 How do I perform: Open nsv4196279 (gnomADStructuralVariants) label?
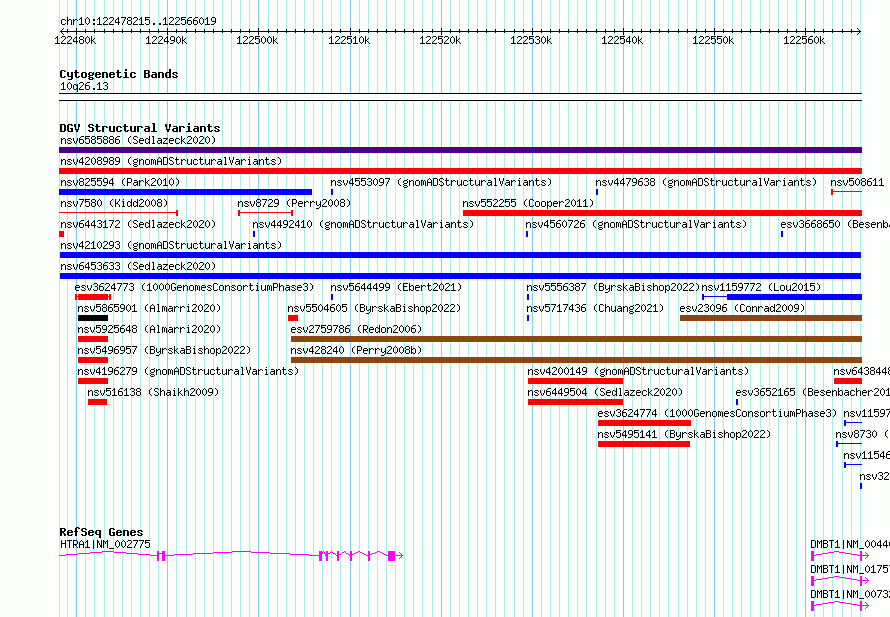[x=188, y=371]
